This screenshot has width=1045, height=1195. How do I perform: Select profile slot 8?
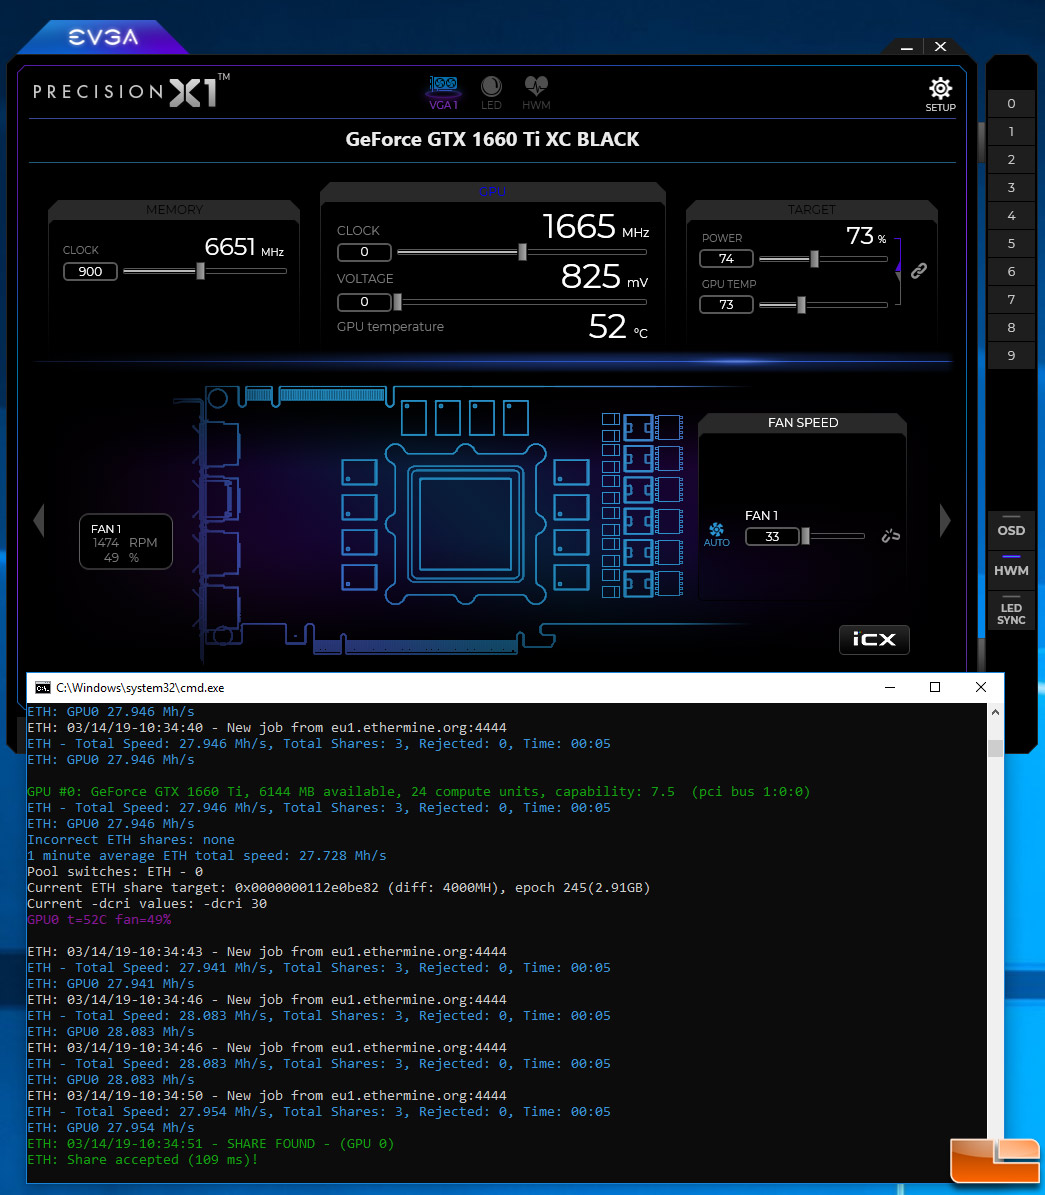click(1011, 328)
